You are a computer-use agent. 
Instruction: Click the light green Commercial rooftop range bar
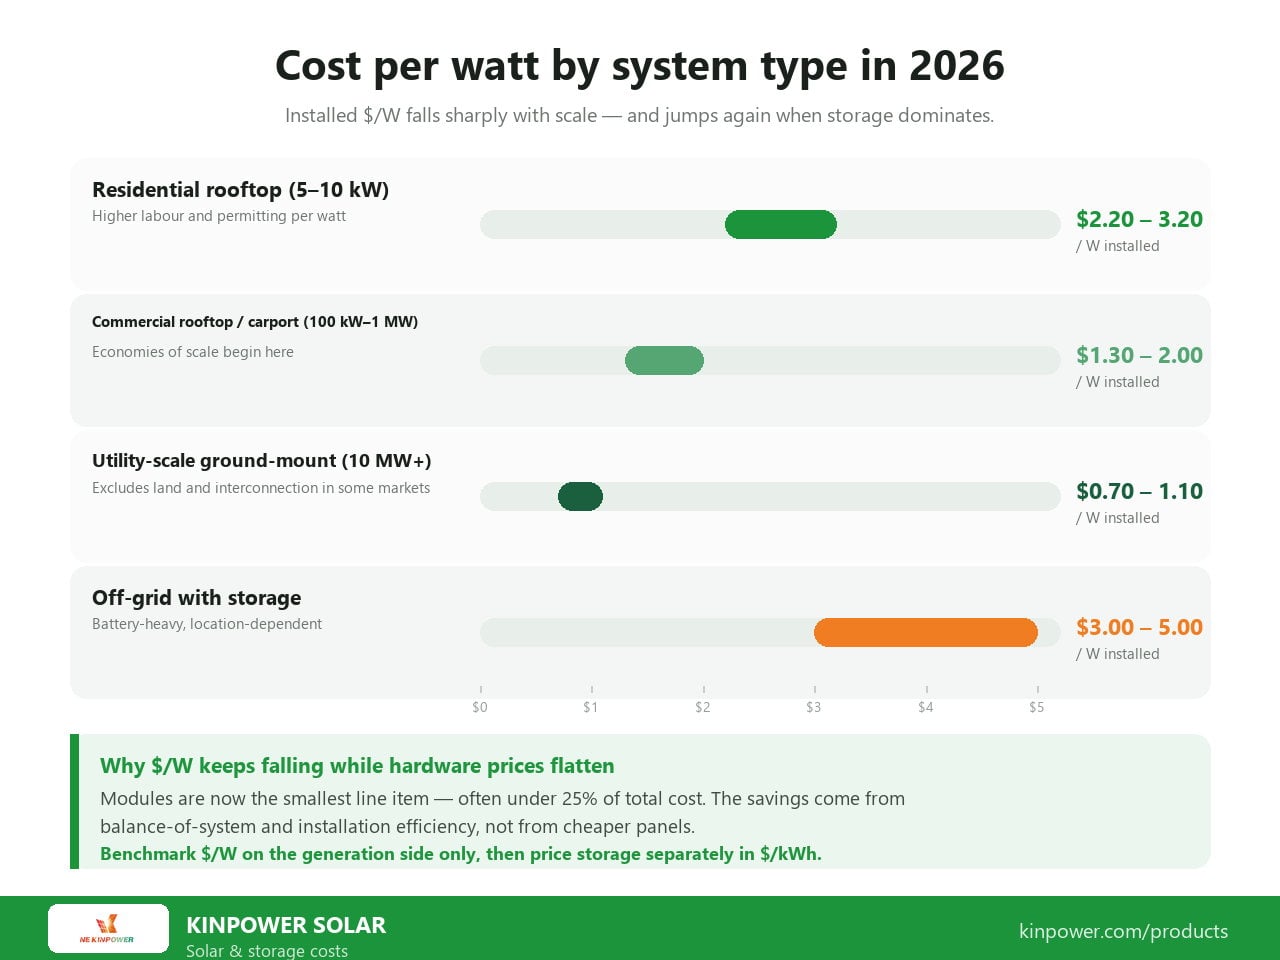(x=664, y=361)
